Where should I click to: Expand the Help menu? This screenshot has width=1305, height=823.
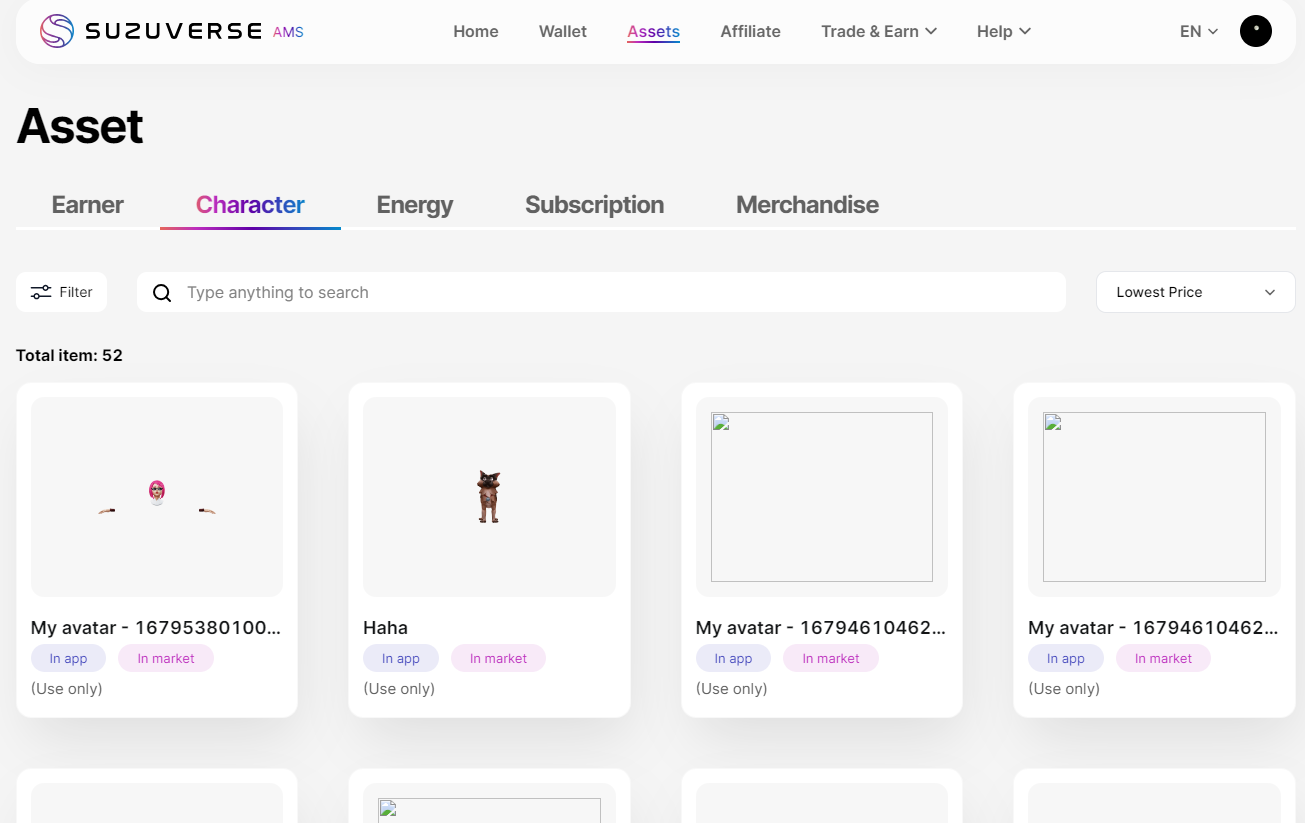click(x=1002, y=31)
